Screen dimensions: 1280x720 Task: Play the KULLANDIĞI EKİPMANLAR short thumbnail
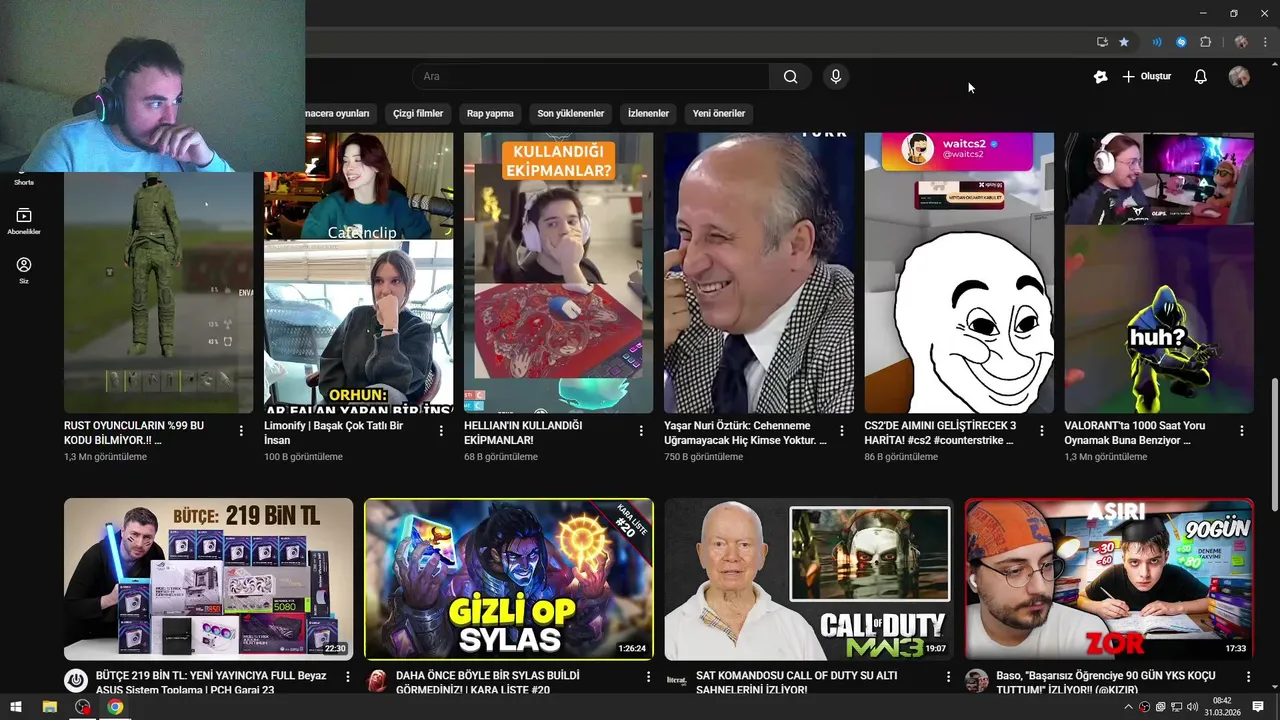click(x=559, y=273)
